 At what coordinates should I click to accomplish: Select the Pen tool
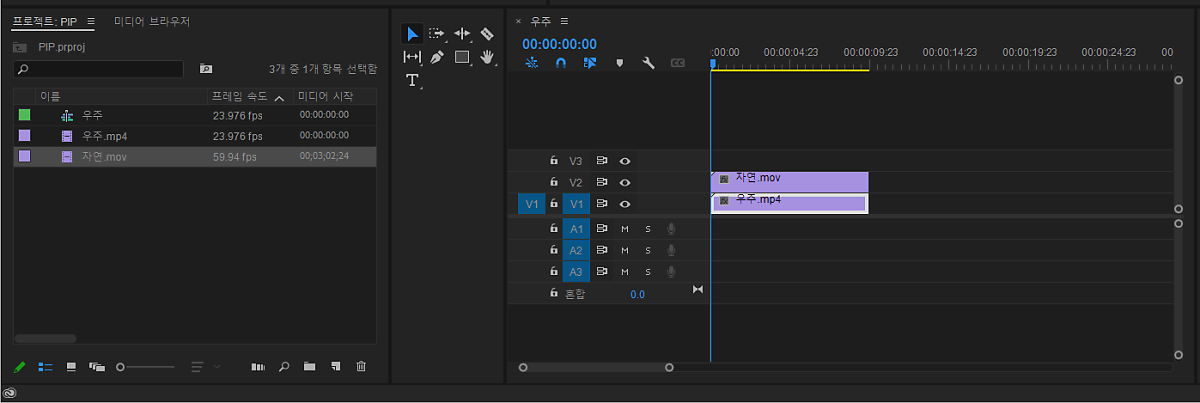pyautogui.click(x=437, y=58)
